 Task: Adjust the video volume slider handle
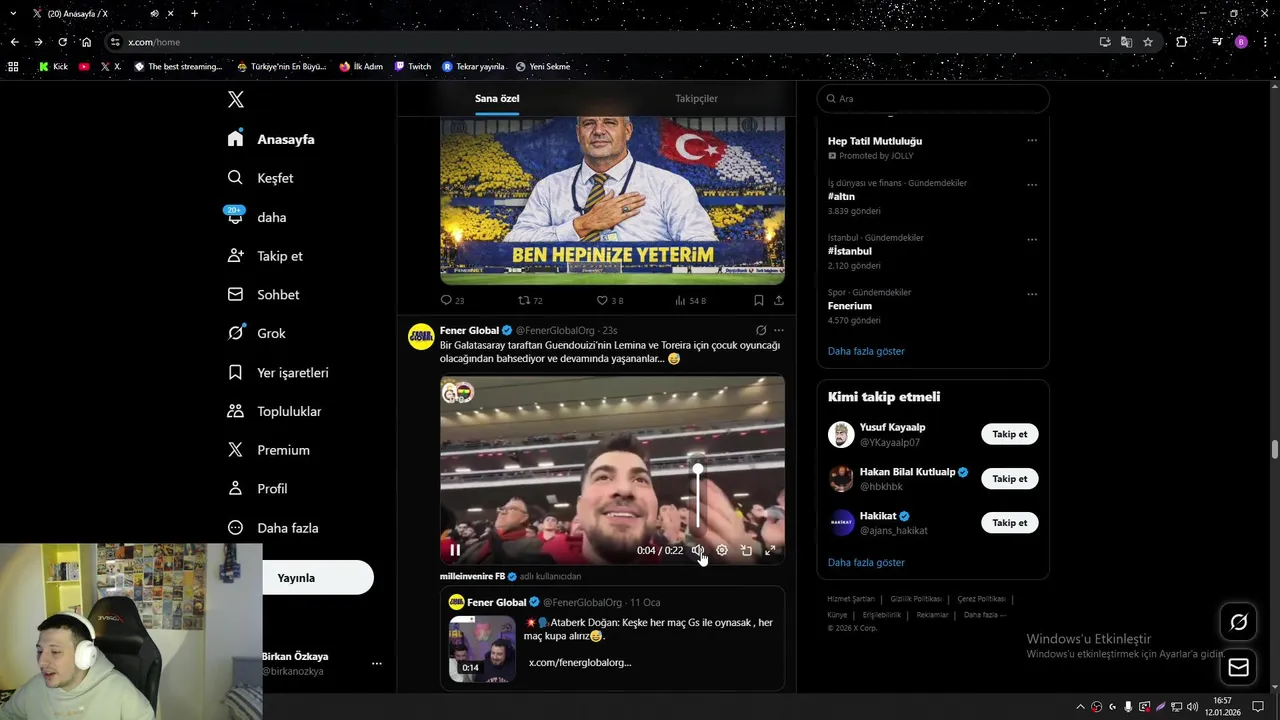click(x=698, y=469)
